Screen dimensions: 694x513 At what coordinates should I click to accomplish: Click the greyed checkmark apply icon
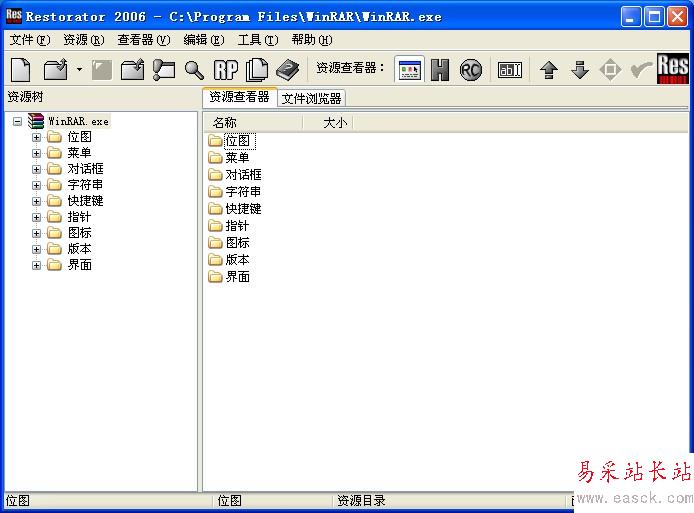(641, 69)
